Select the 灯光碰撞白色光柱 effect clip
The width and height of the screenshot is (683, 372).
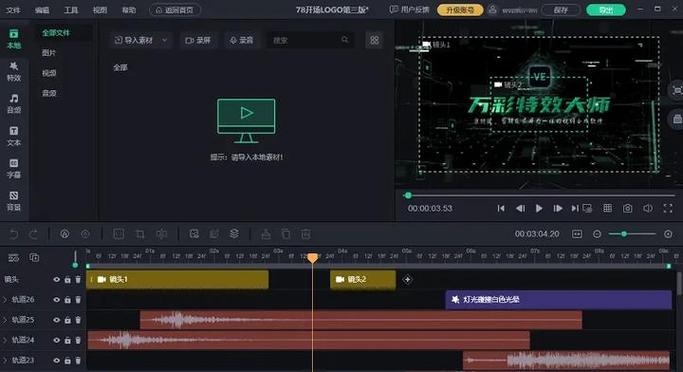pyautogui.click(x=558, y=300)
